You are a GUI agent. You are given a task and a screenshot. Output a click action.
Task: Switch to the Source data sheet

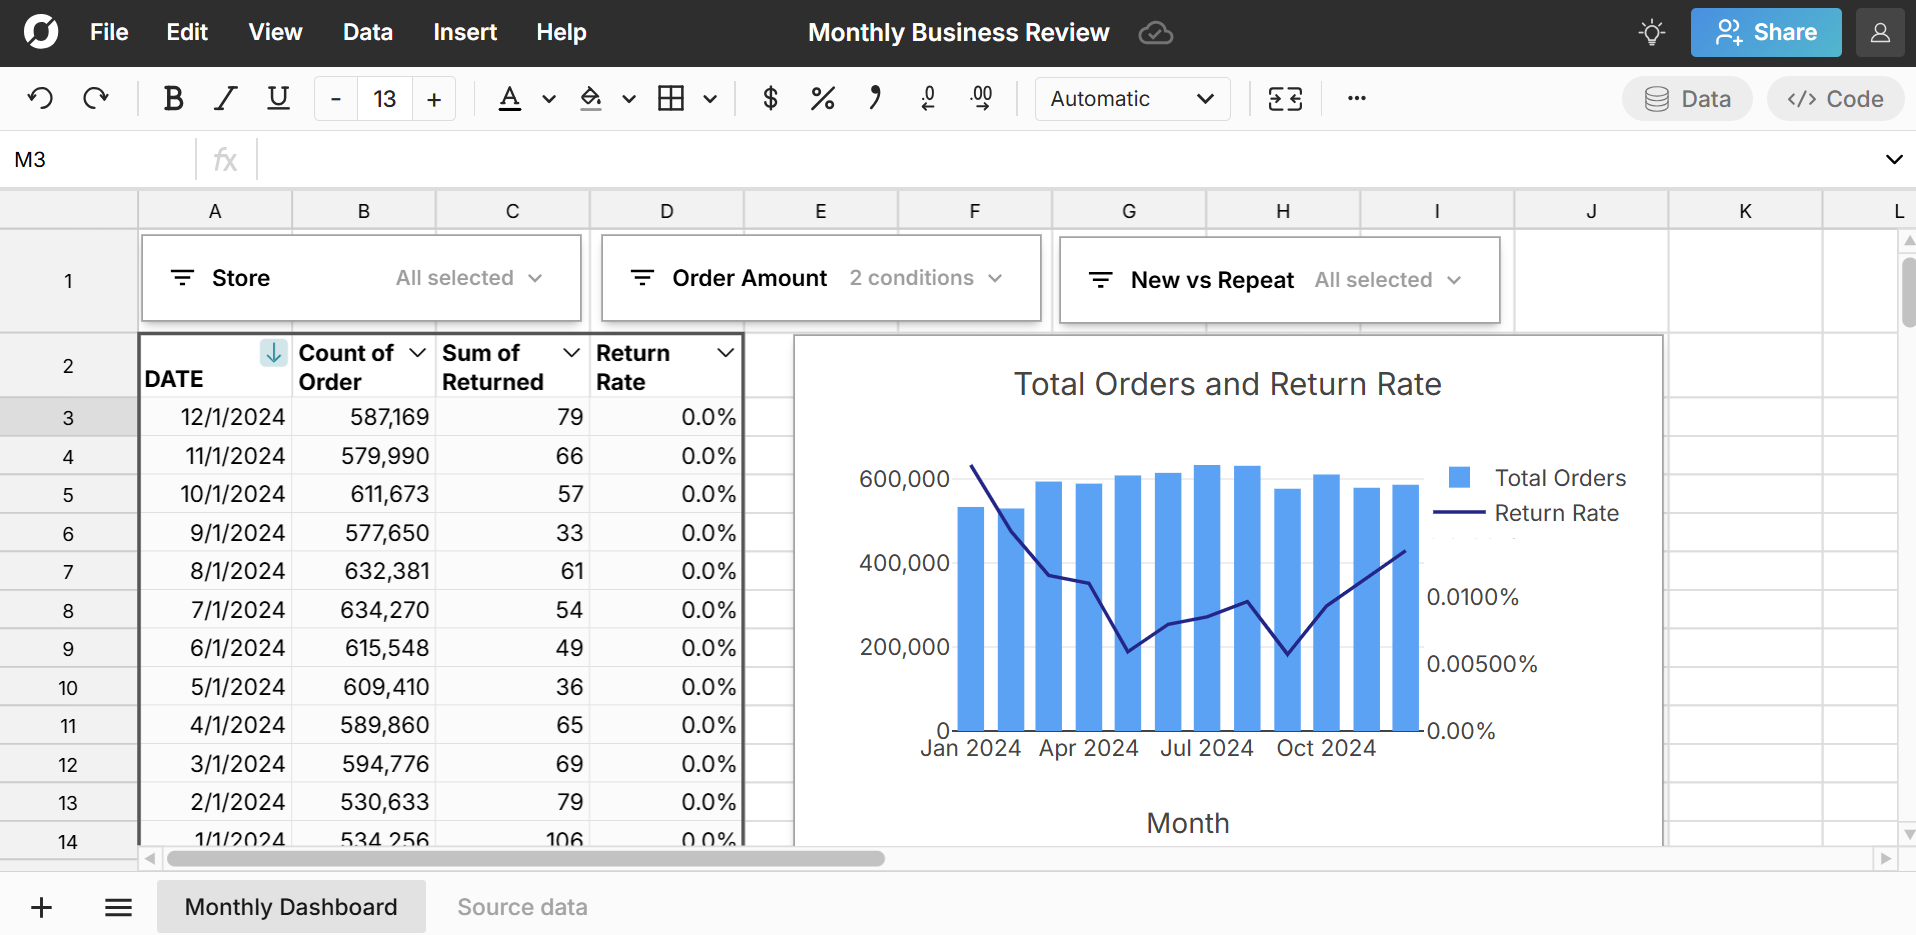[x=522, y=906]
